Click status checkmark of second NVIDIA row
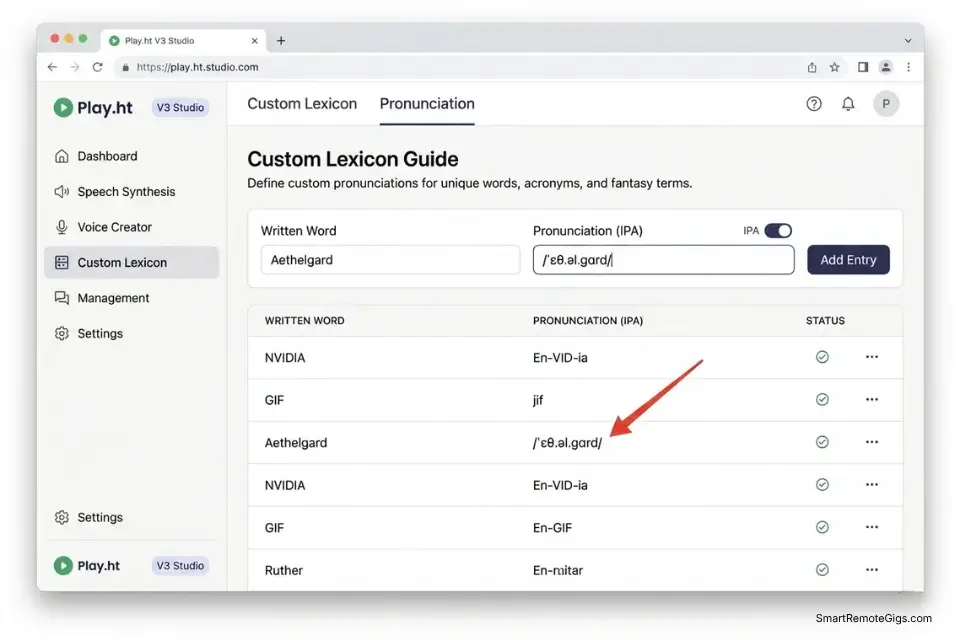Viewport: 960px width, 640px height. 822,484
